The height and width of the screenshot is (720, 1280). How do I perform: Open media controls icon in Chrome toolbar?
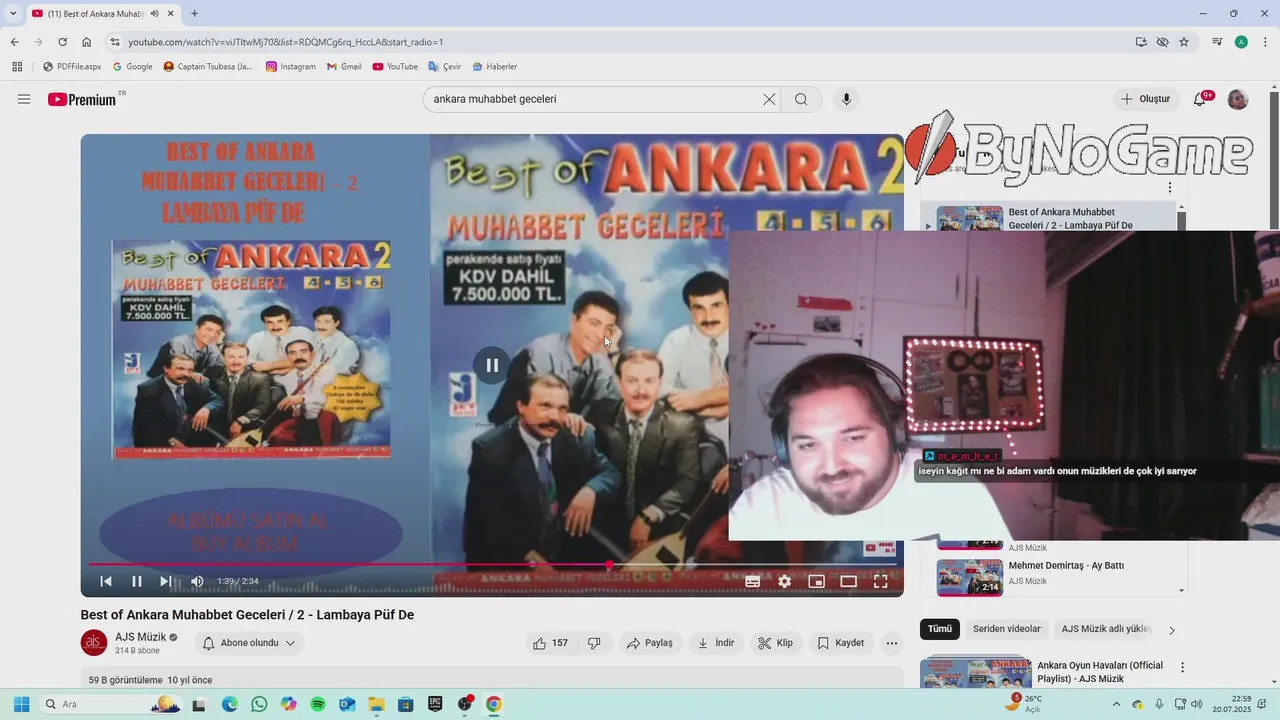[x=1217, y=42]
